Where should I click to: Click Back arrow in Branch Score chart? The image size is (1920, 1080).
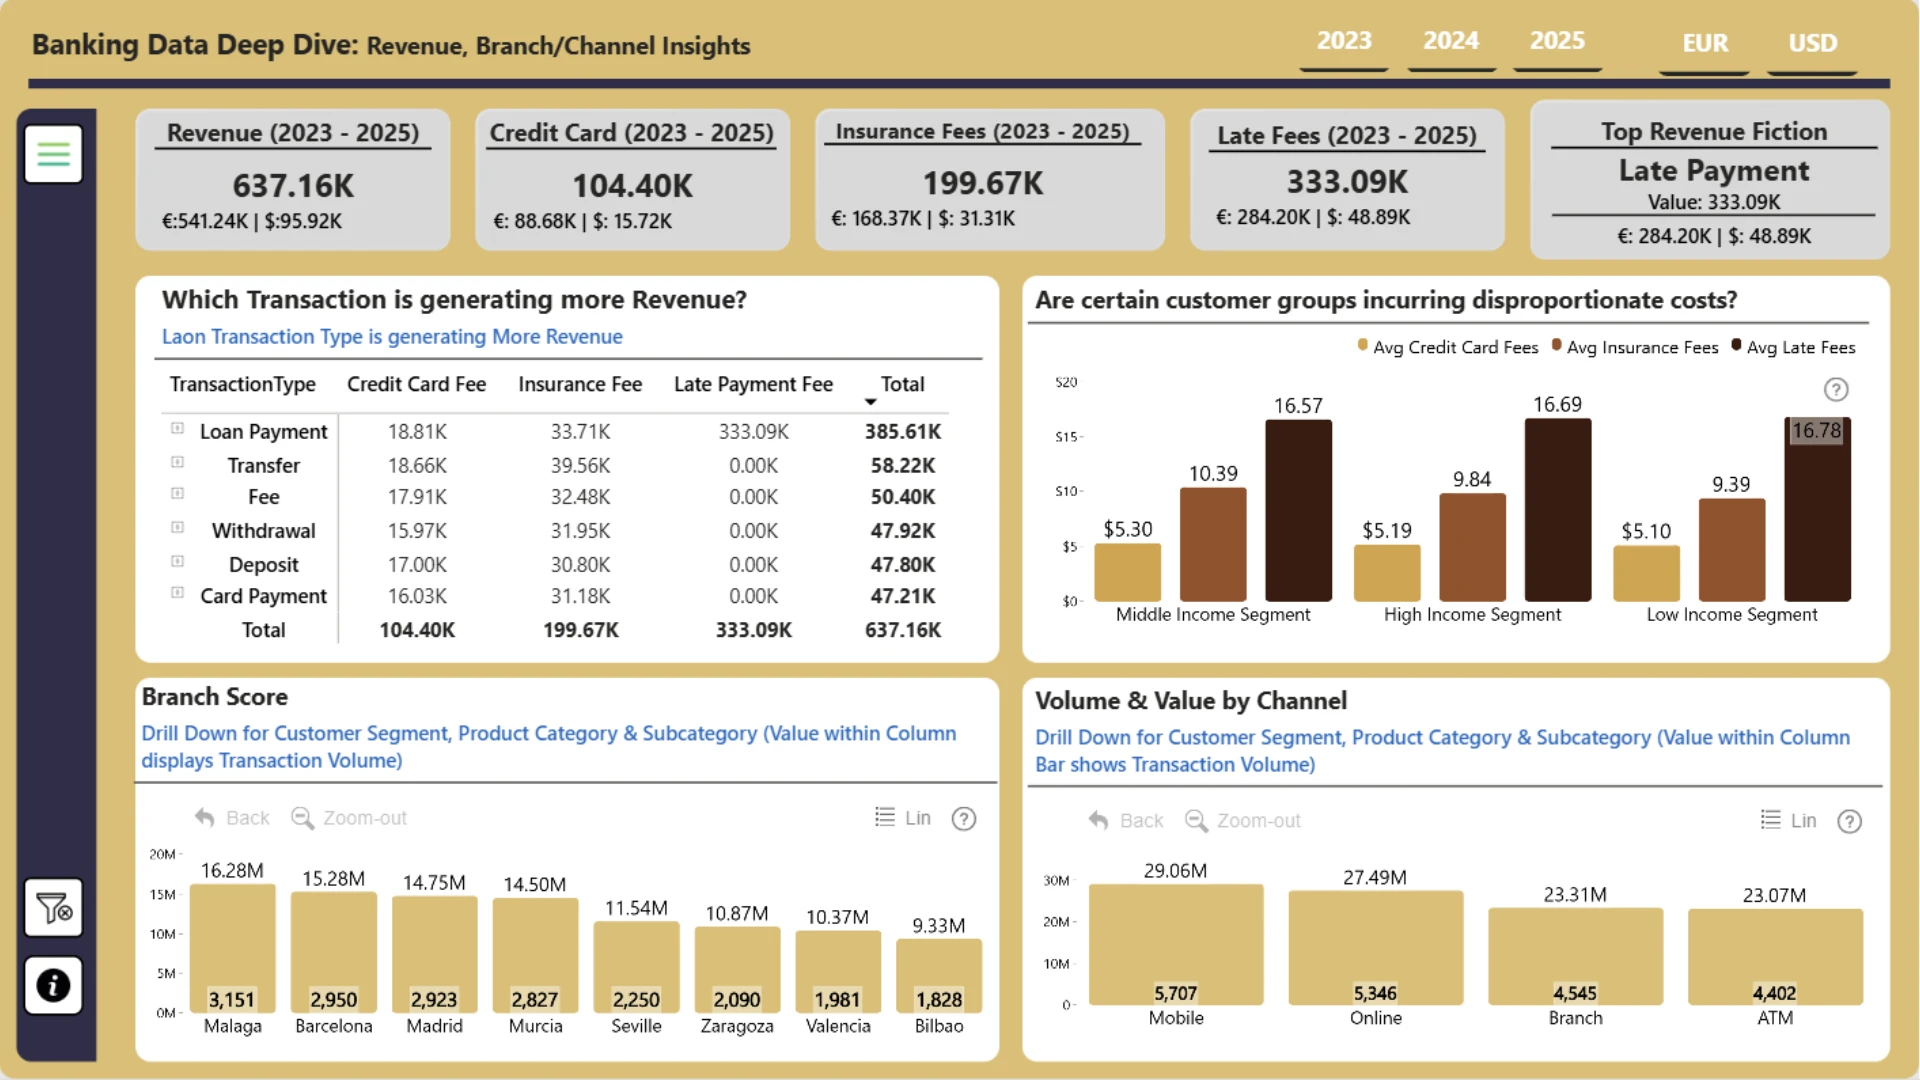coord(232,818)
